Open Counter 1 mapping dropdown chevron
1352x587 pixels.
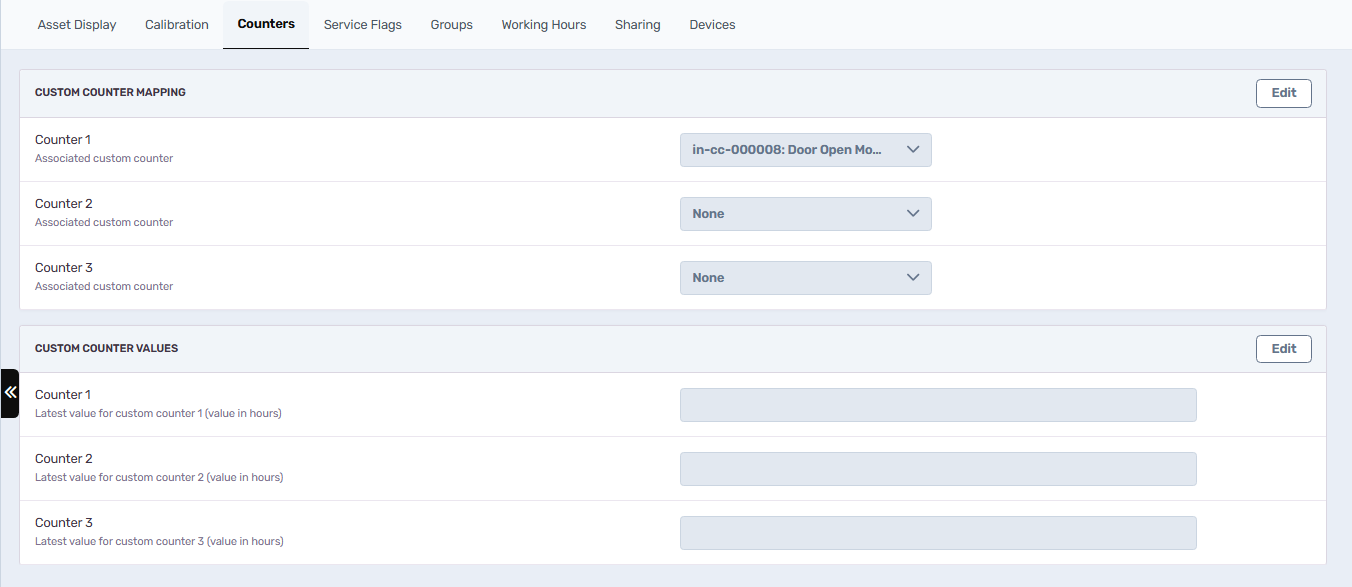coord(912,150)
